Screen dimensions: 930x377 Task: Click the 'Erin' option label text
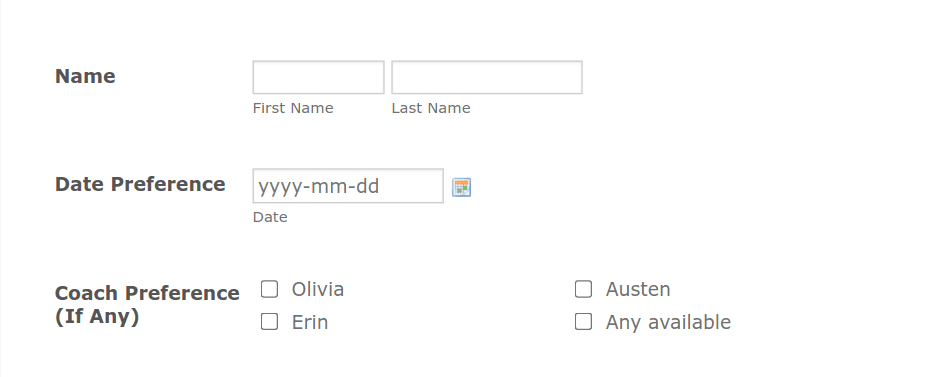310,322
